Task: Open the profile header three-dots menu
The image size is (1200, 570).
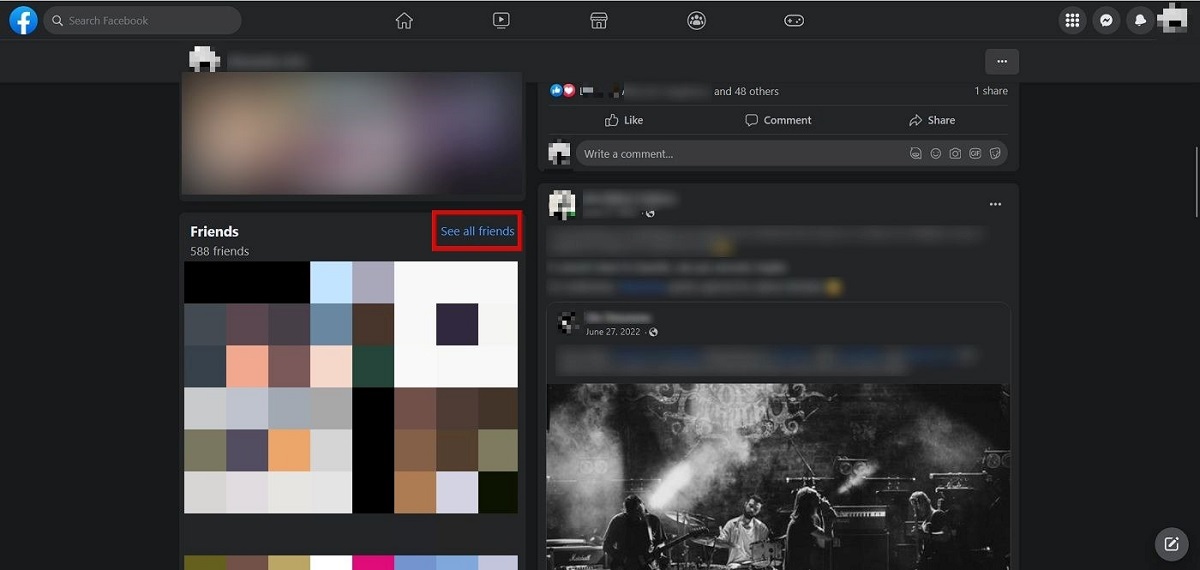Action: 1002,61
